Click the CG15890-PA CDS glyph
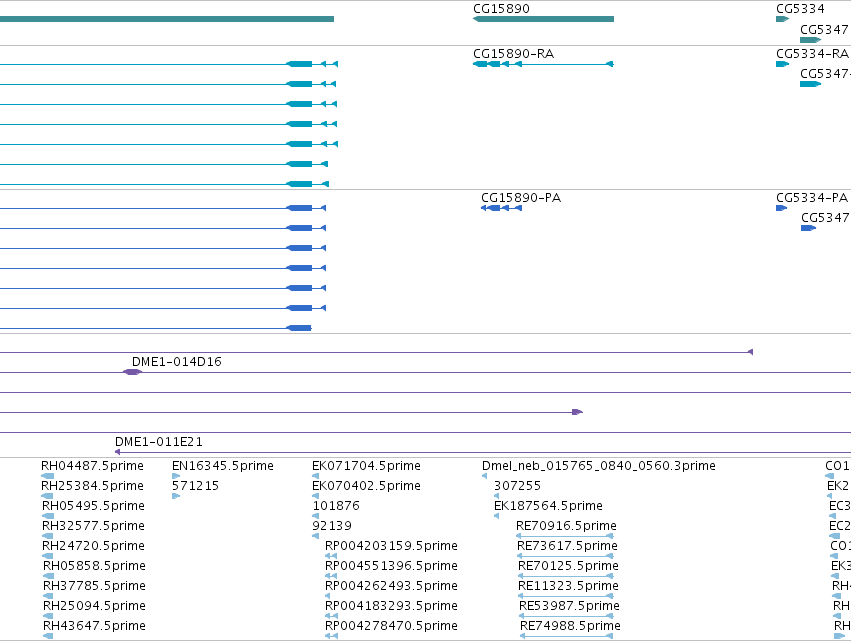The height and width of the screenshot is (641, 851). [x=501, y=208]
